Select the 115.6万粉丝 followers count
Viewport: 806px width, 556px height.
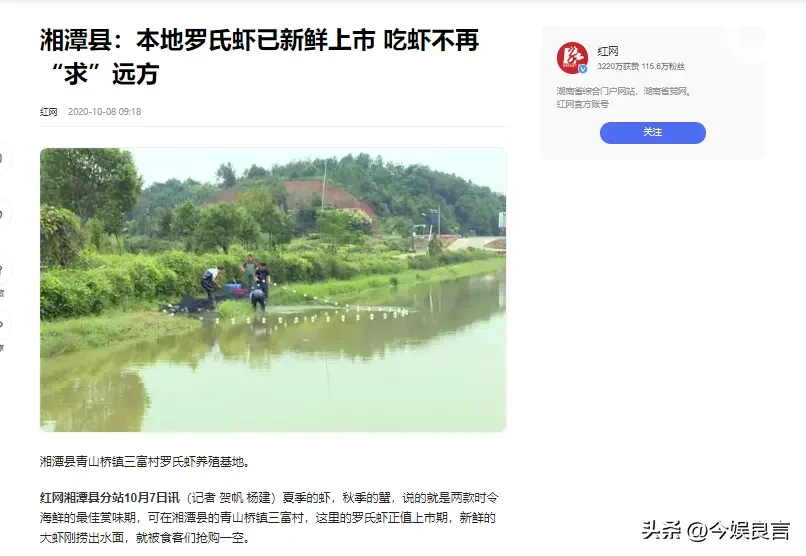pyautogui.click(x=663, y=66)
